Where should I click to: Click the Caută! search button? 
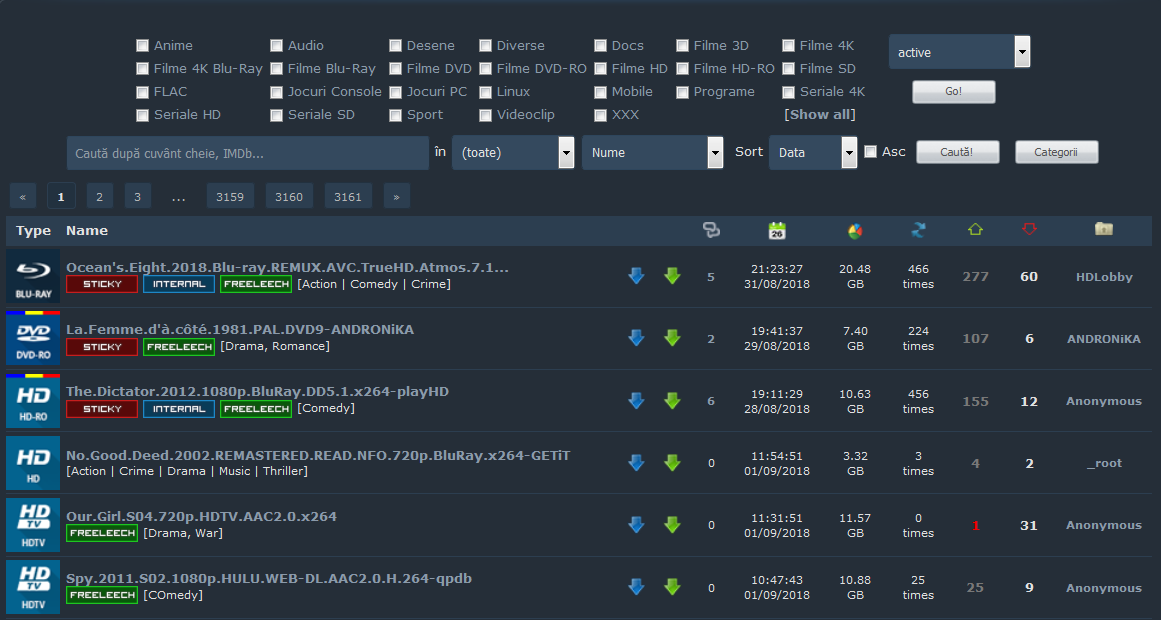[x=957, y=152]
